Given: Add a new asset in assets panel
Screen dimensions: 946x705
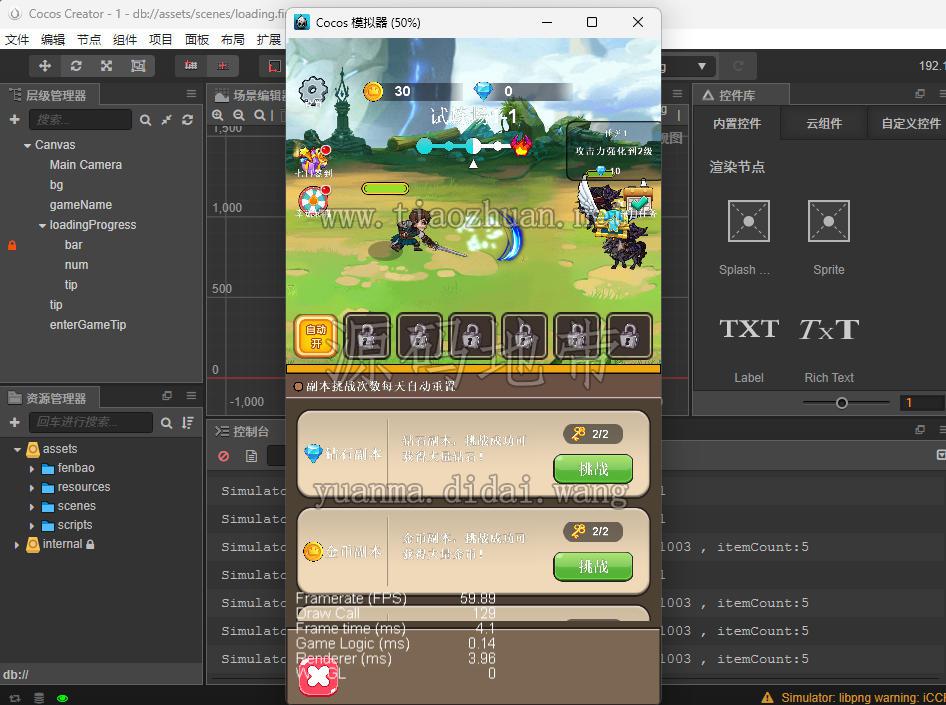Looking at the screenshot, I should click(14, 423).
